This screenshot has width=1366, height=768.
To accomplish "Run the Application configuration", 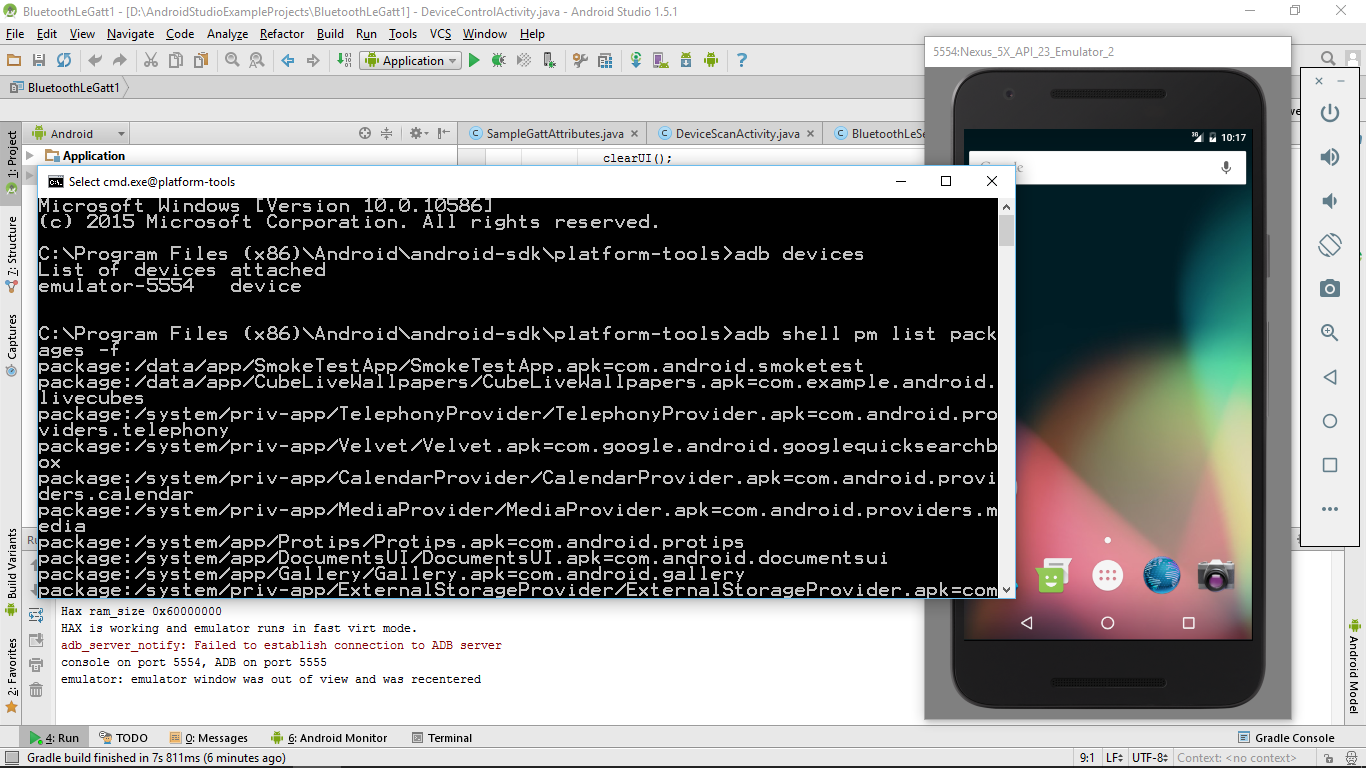I will [473, 60].
